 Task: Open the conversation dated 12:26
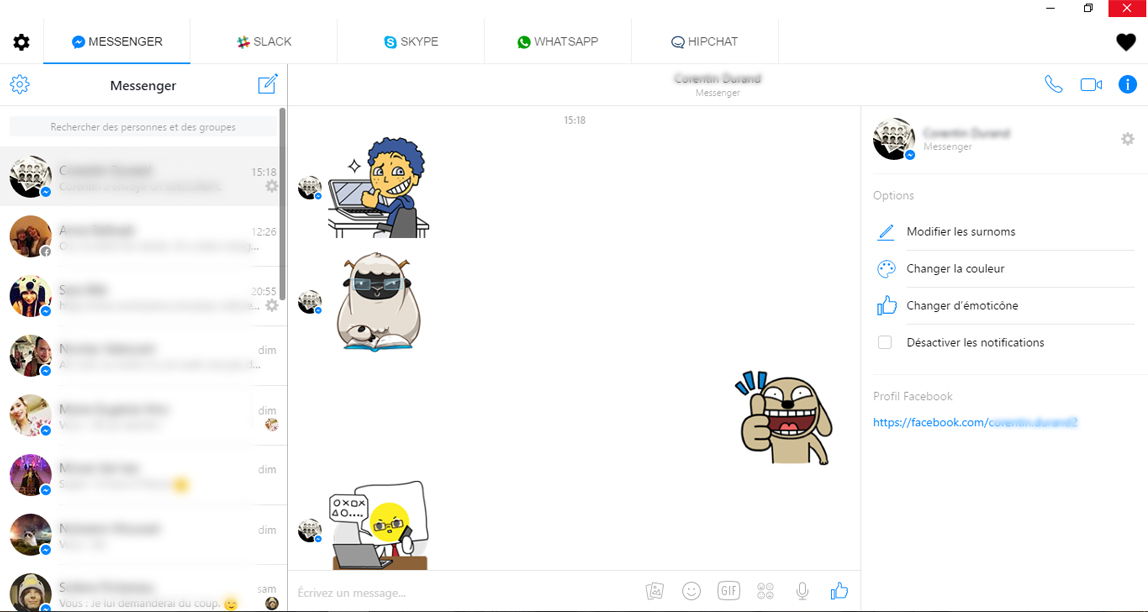coord(143,236)
